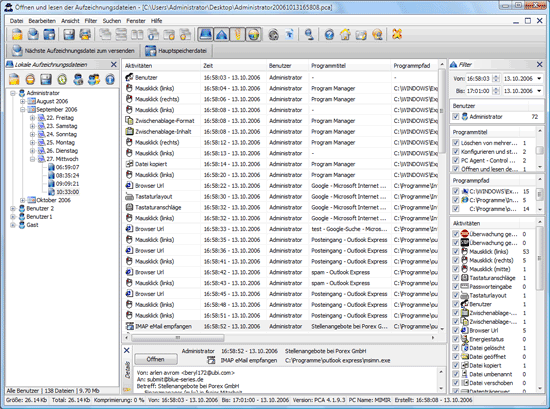Image resolution: width=550 pixels, height=409 pixels.
Task: Expand the Oktober 2006 tree node
Action: click(22, 200)
